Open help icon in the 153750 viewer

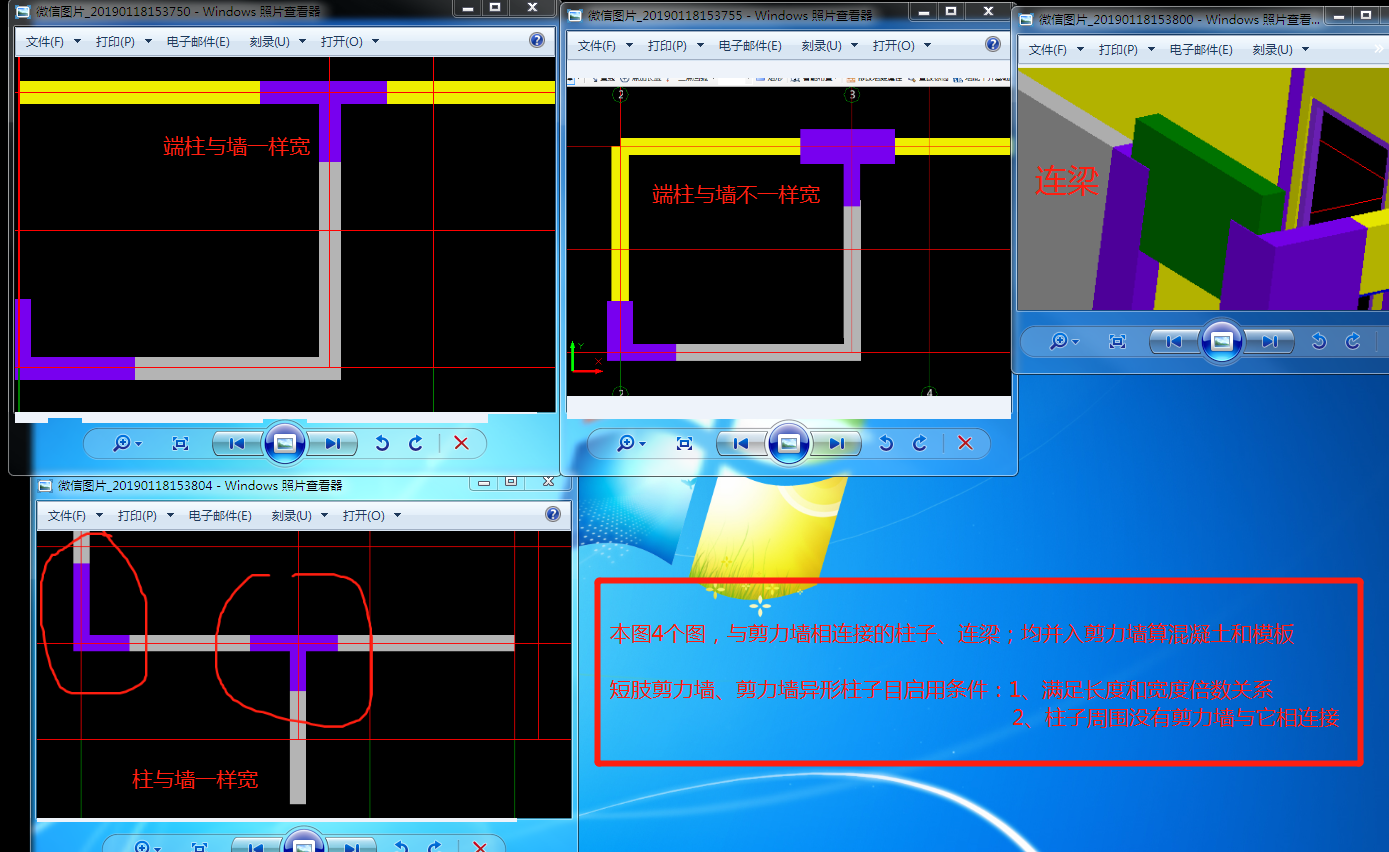coord(537,41)
